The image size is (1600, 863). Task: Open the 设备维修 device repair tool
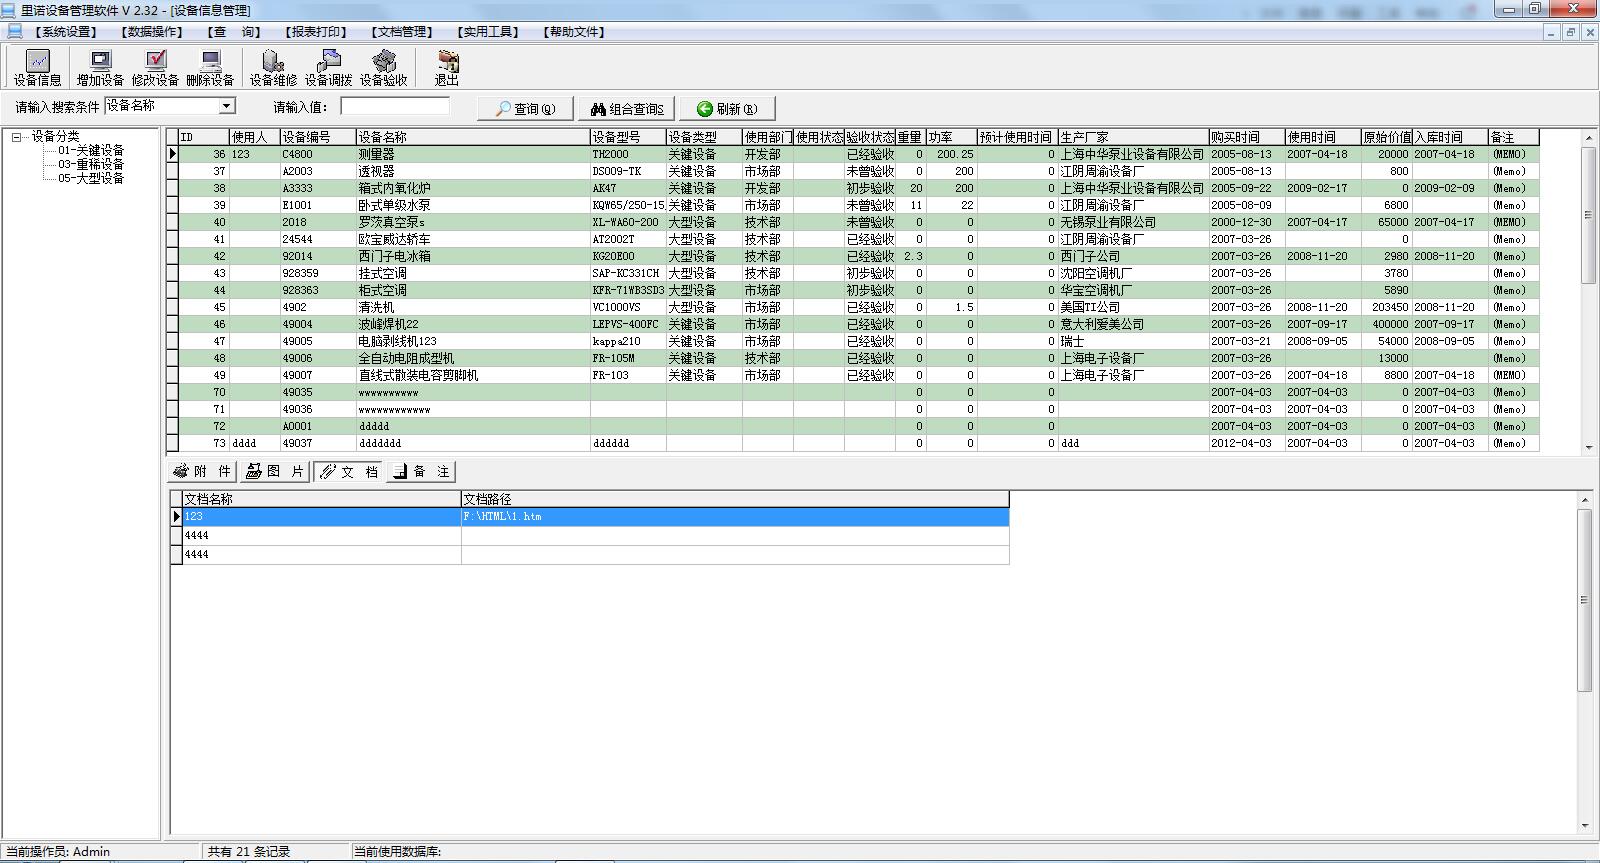[273, 68]
